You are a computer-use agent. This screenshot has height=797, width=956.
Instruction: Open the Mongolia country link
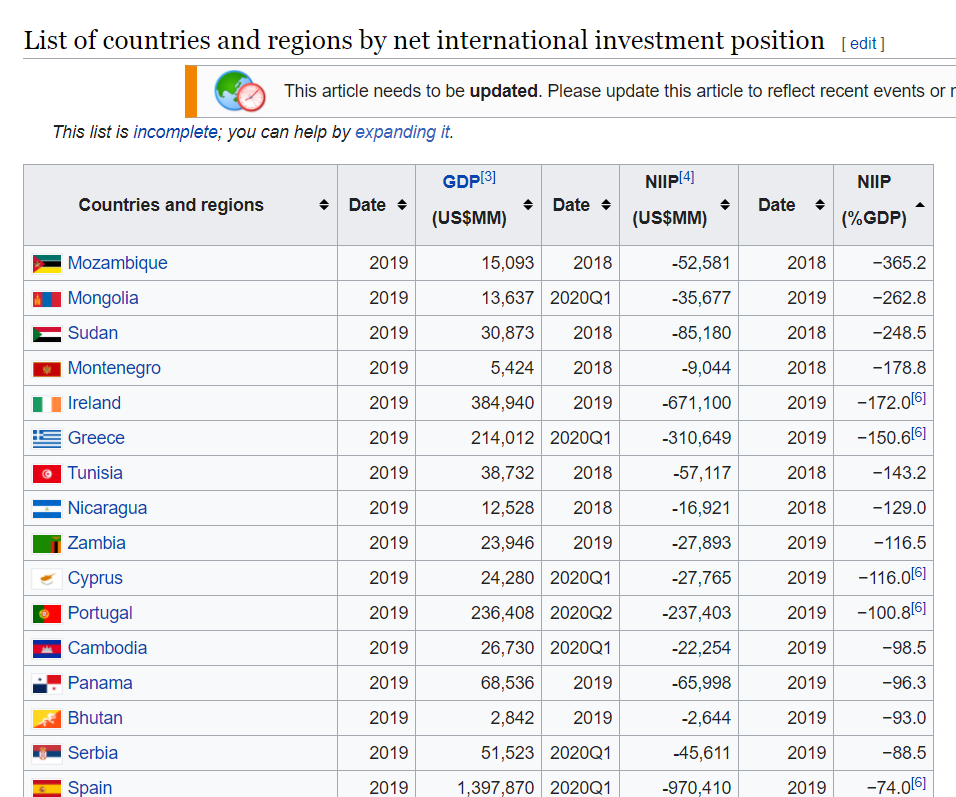(103, 298)
